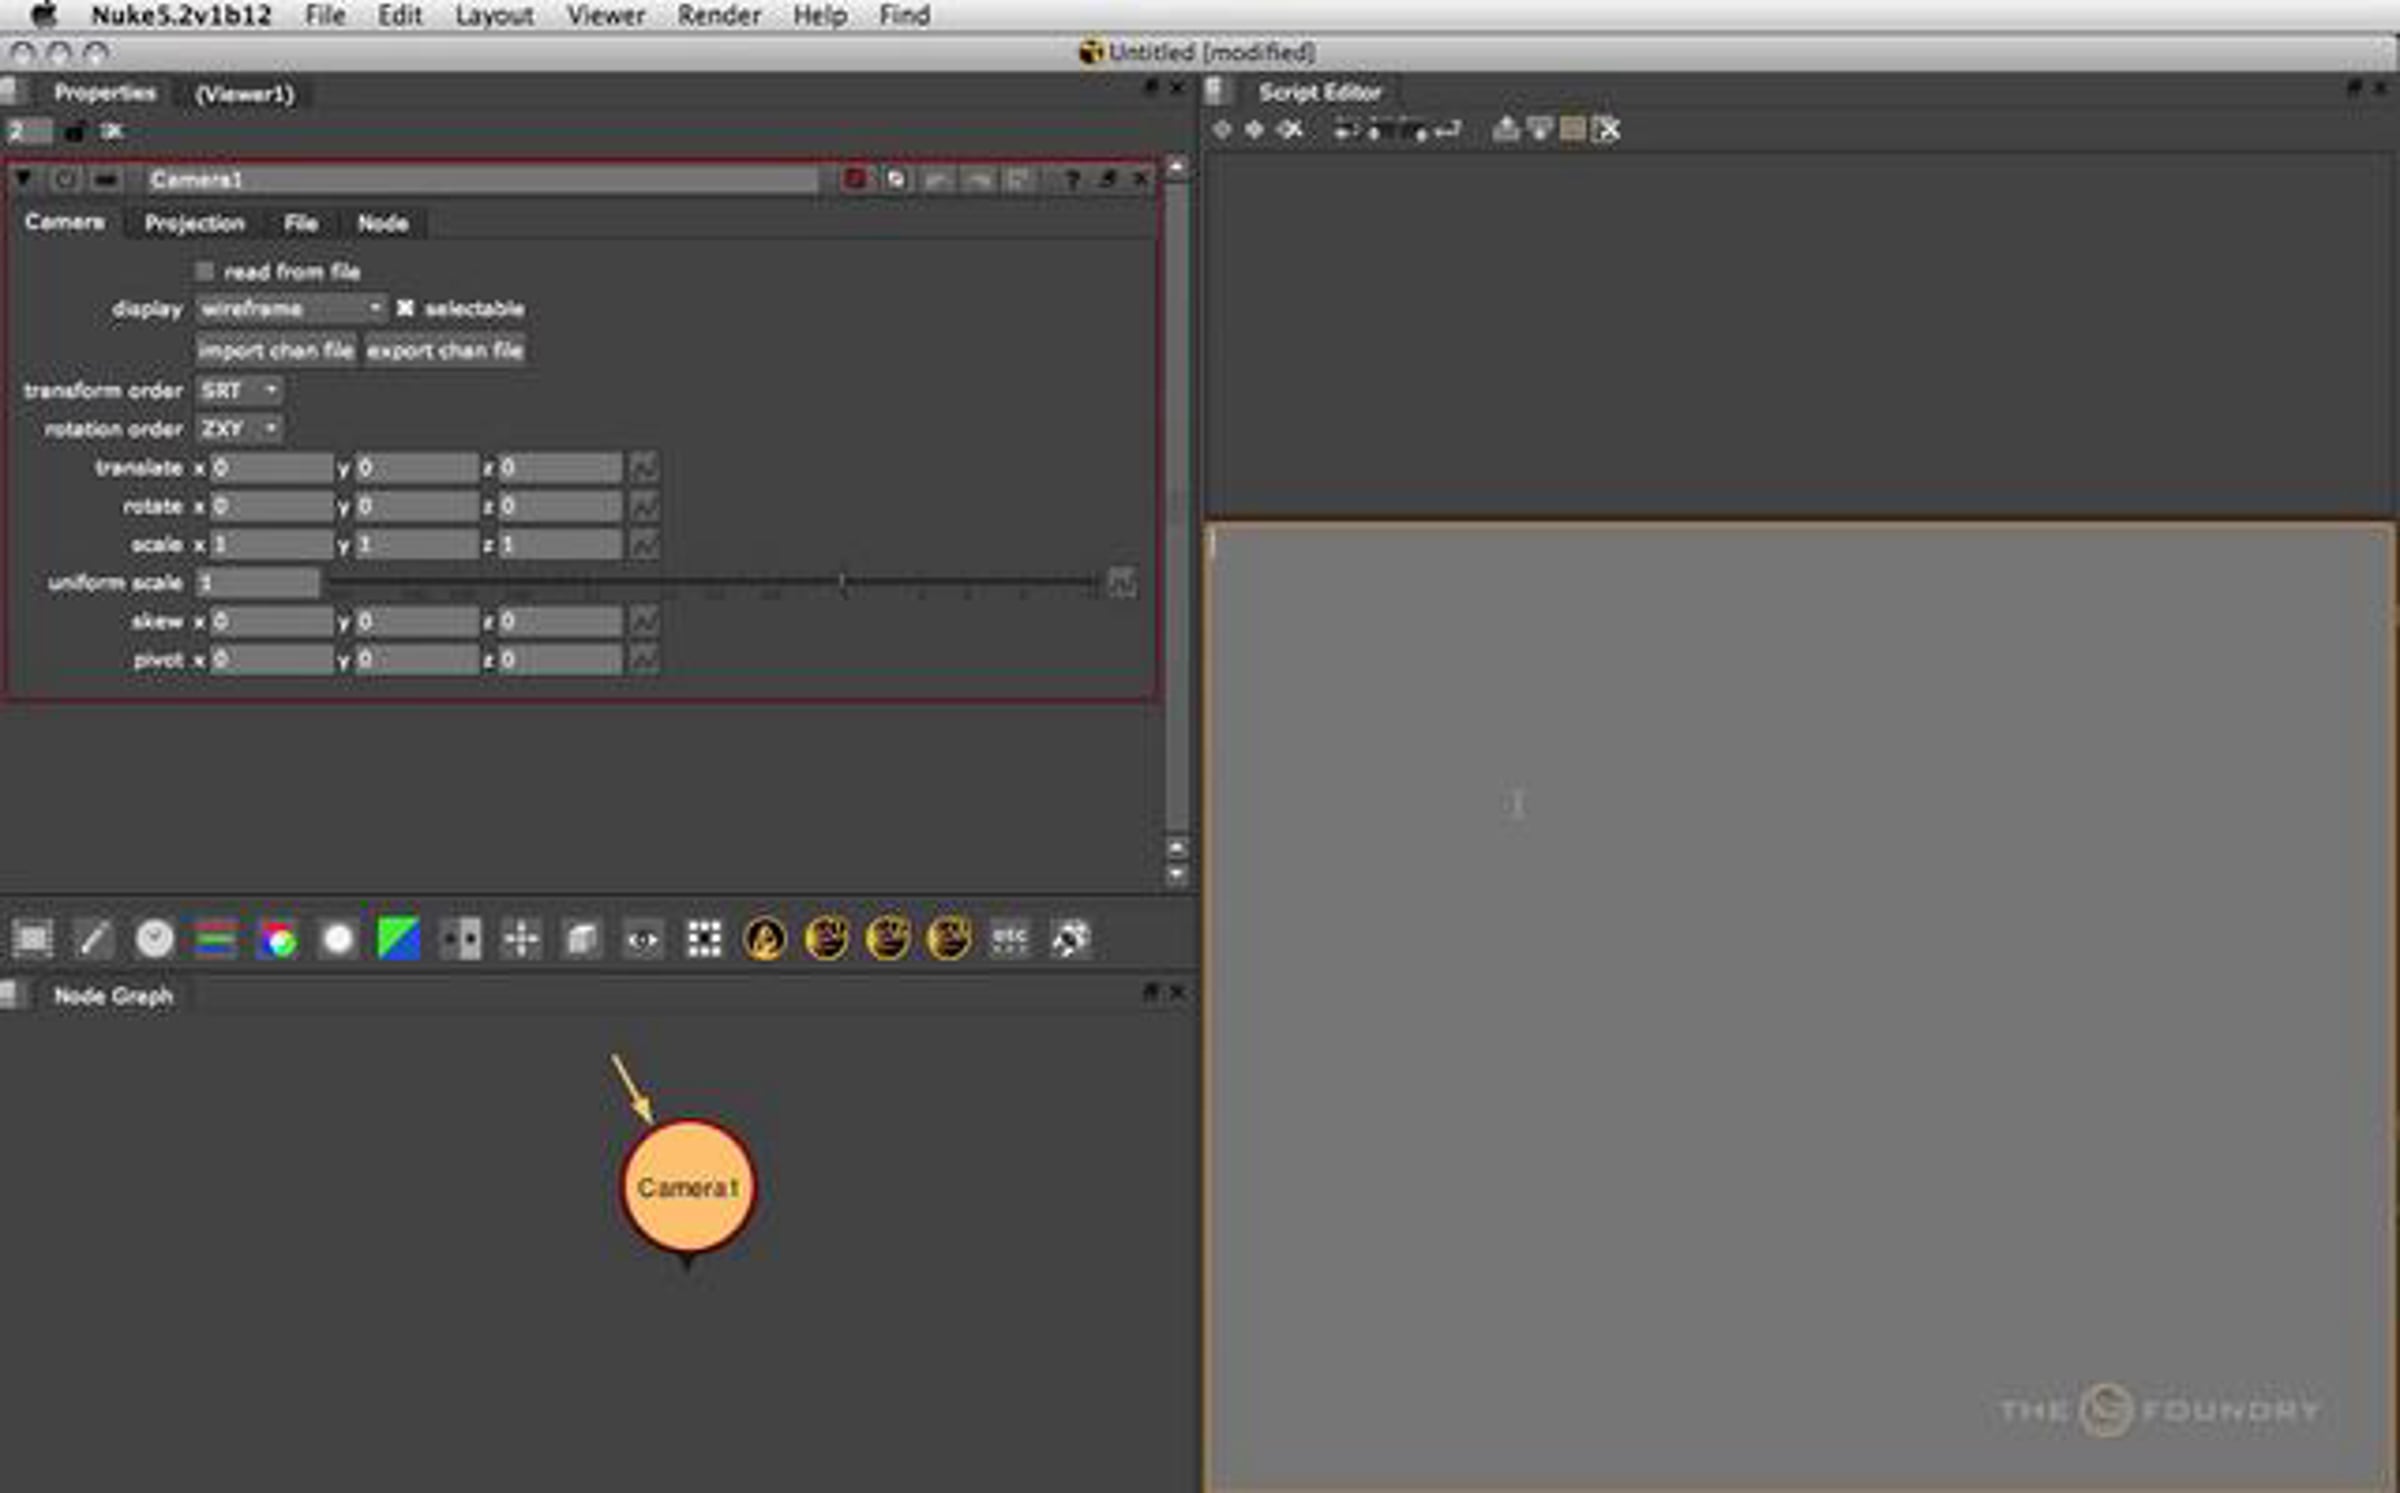Open the 3D nodes menu (cube icon)
The height and width of the screenshot is (1493, 2400).
pyautogui.click(x=582, y=939)
